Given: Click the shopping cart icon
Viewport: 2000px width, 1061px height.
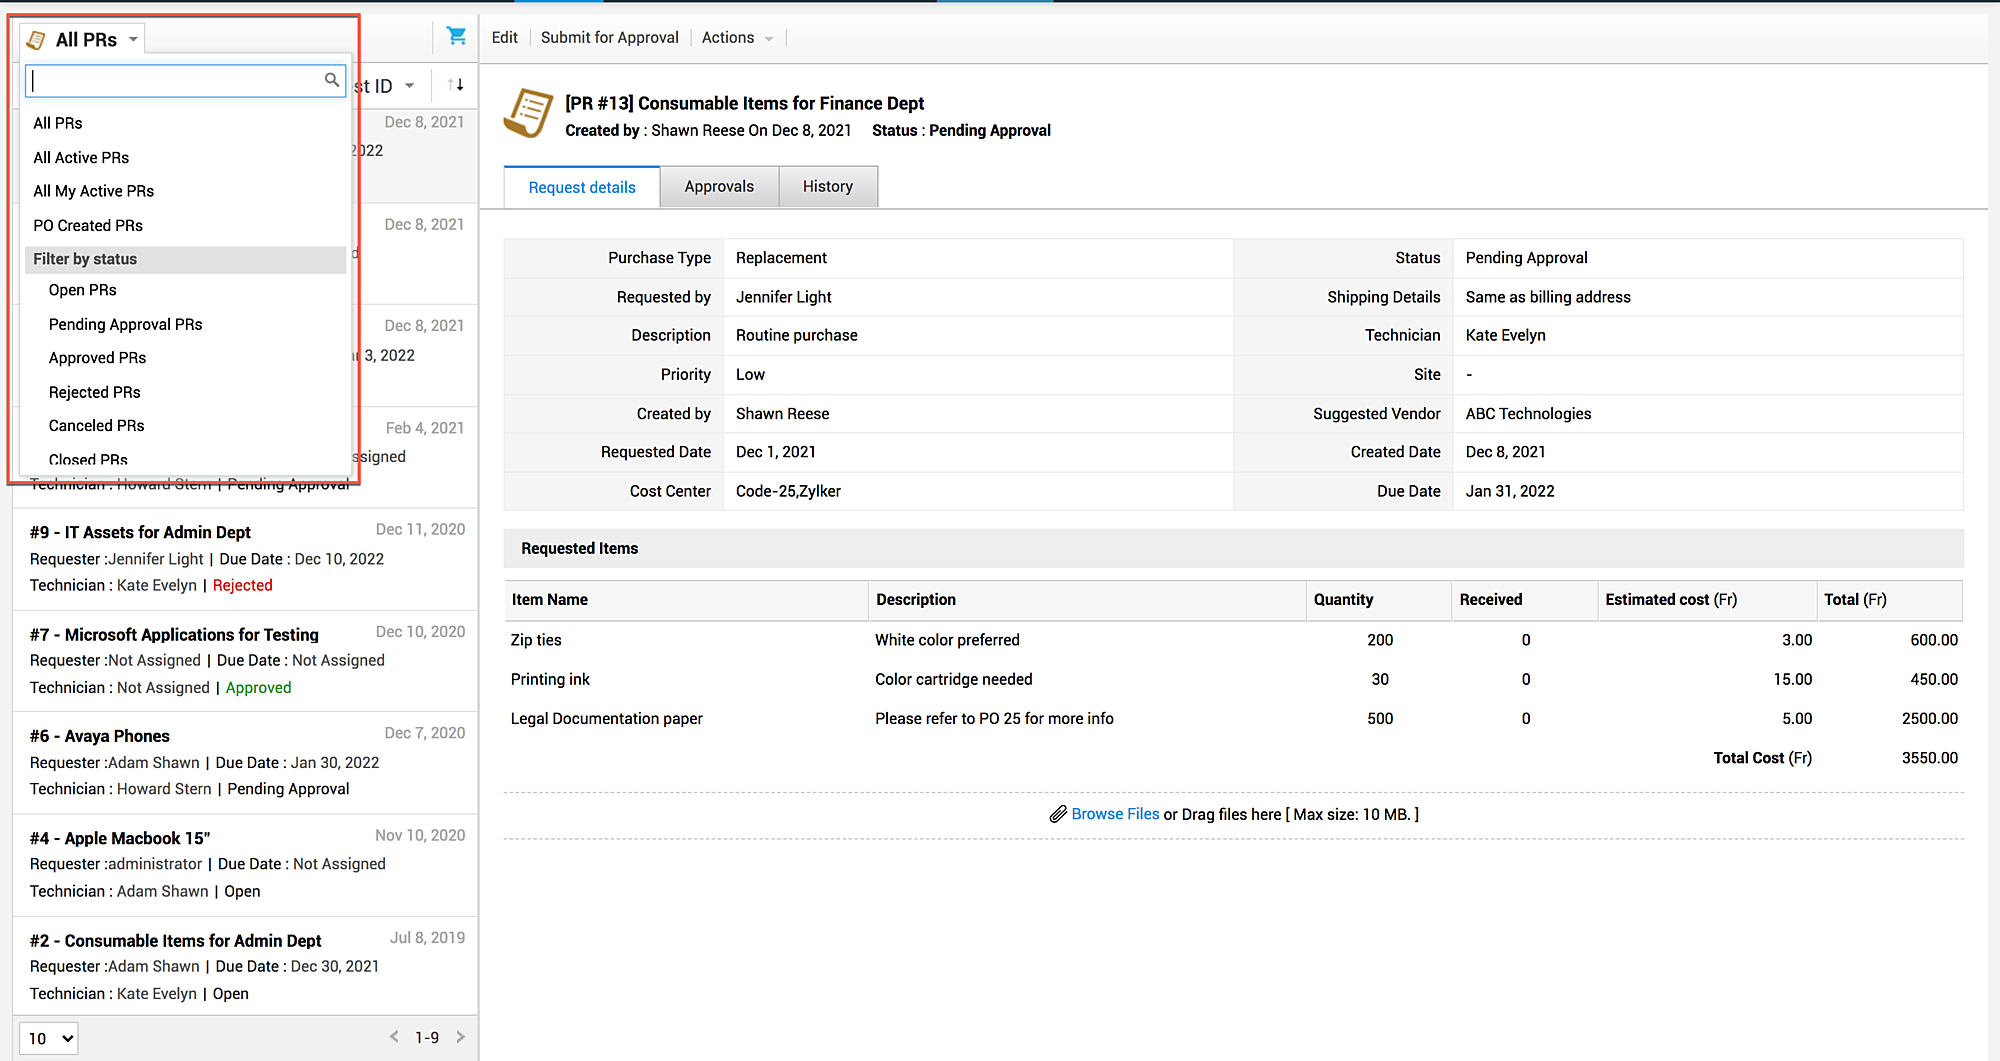Looking at the screenshot, I should coord(456,36).
